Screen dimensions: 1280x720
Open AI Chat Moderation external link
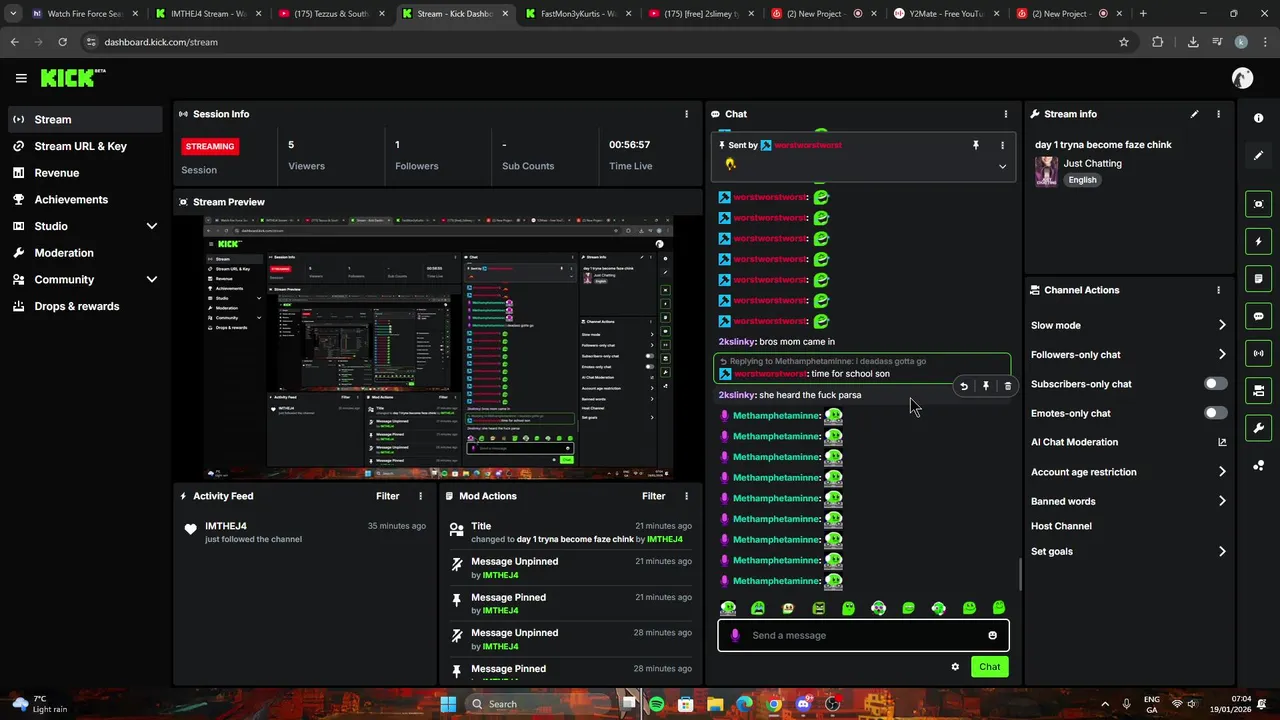pos(1222,442)
